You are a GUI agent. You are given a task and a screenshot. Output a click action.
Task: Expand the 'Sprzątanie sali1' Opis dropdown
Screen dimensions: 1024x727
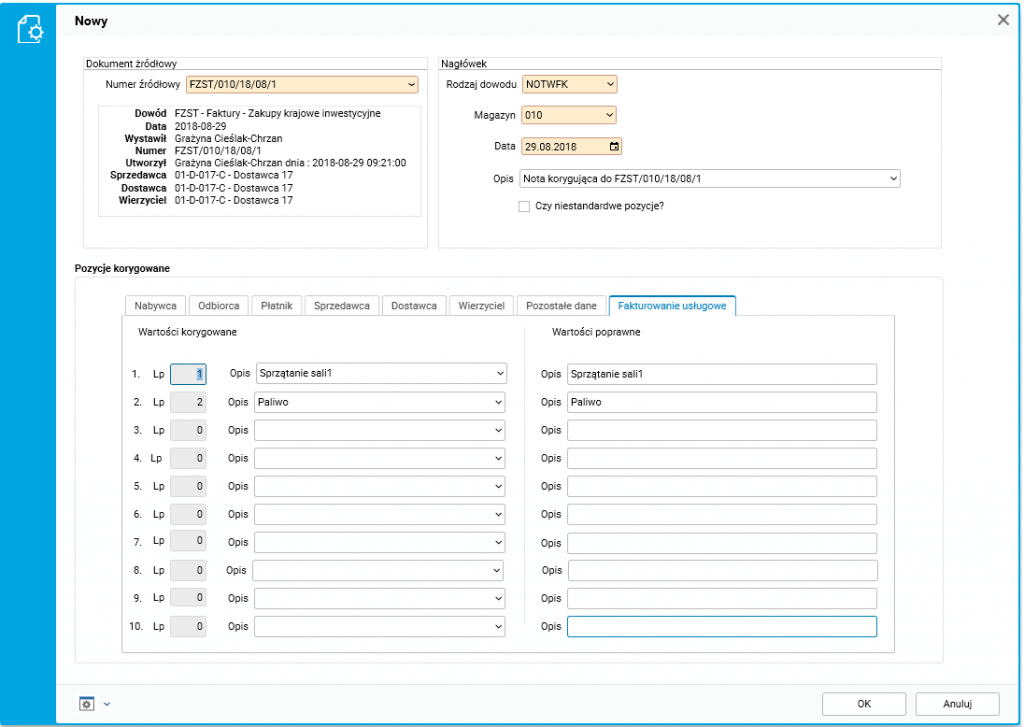(x=500, y=374)
